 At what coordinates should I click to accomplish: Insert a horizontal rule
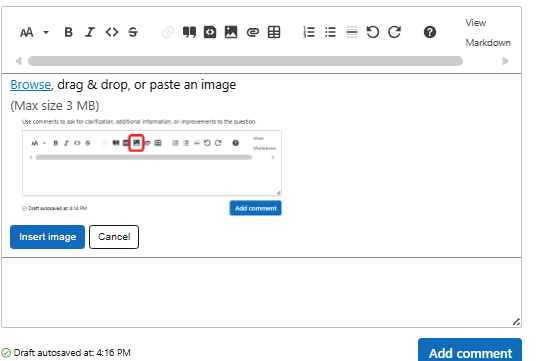[351, 32]
